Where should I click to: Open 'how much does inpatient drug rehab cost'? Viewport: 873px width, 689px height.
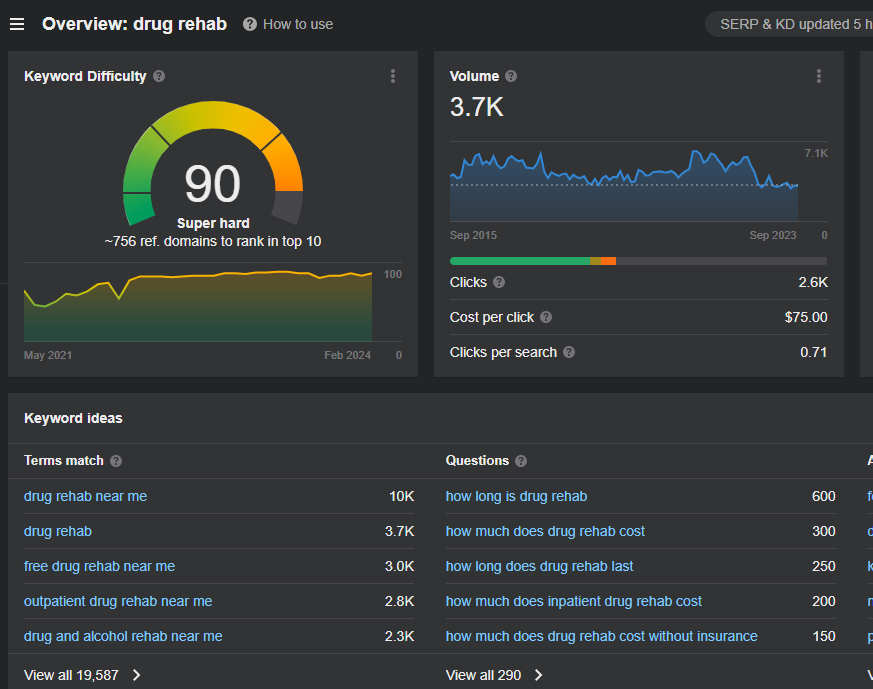(x=573, y=602)
